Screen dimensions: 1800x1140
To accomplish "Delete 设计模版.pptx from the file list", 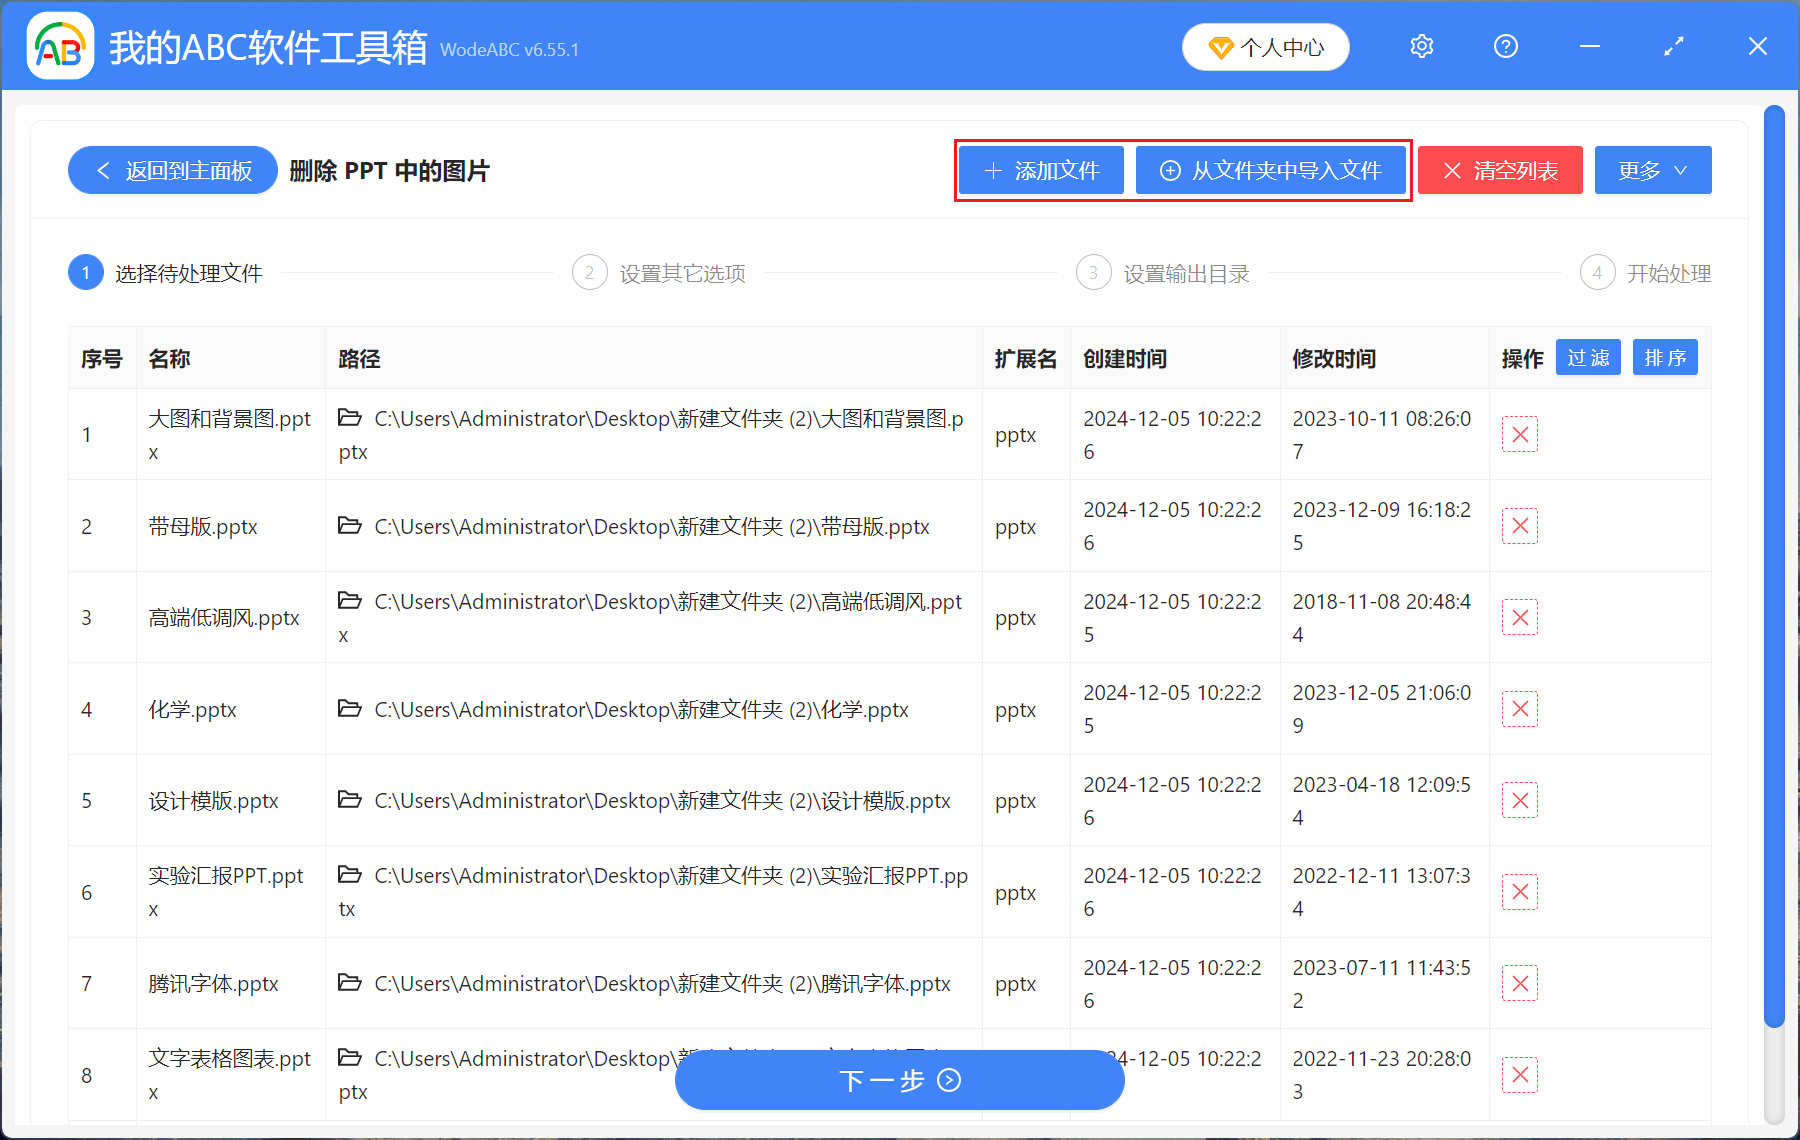I will coord(1519,800).
